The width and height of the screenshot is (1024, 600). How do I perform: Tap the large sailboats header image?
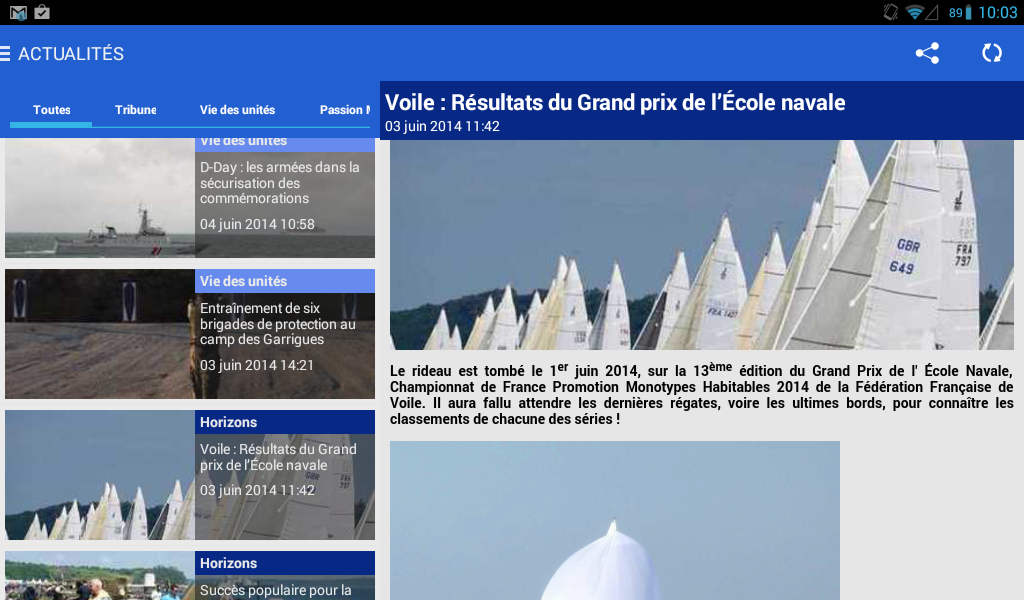(x=701, y=245)
